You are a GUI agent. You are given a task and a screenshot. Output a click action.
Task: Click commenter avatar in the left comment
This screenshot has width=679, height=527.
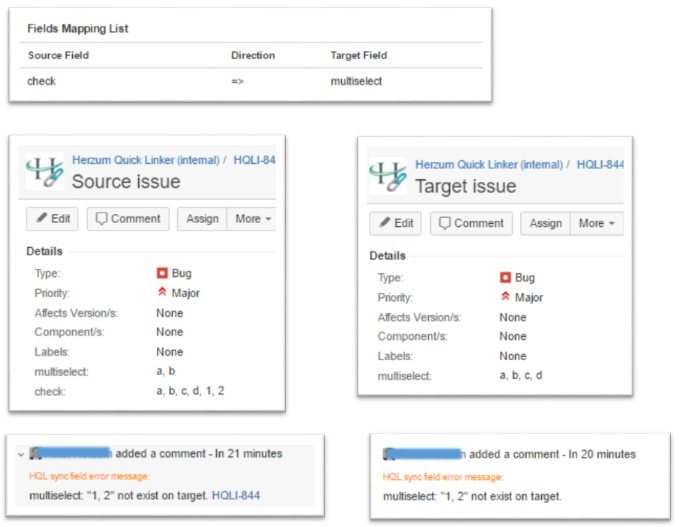click(37, 453)
